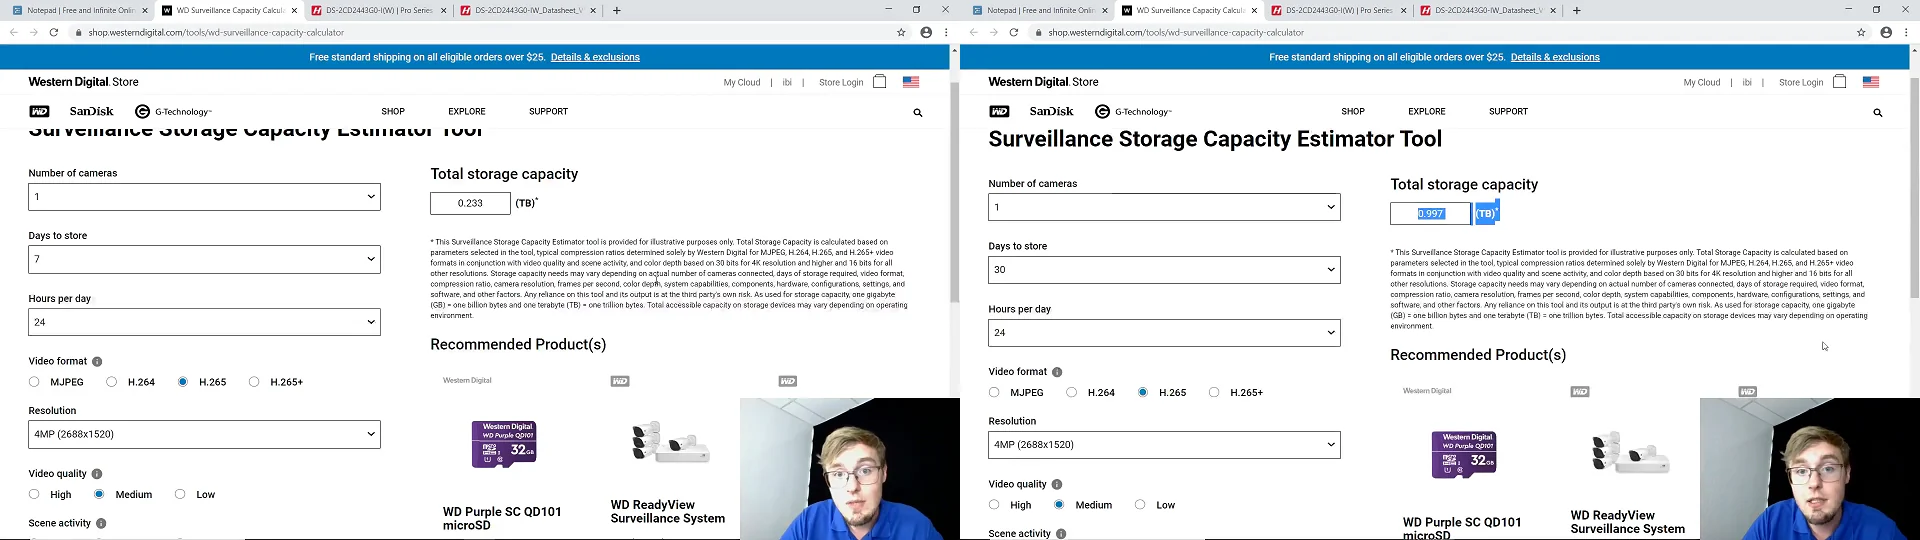
Task: Open Hours per day dropdown in the right window
Action: [1164, 333]
